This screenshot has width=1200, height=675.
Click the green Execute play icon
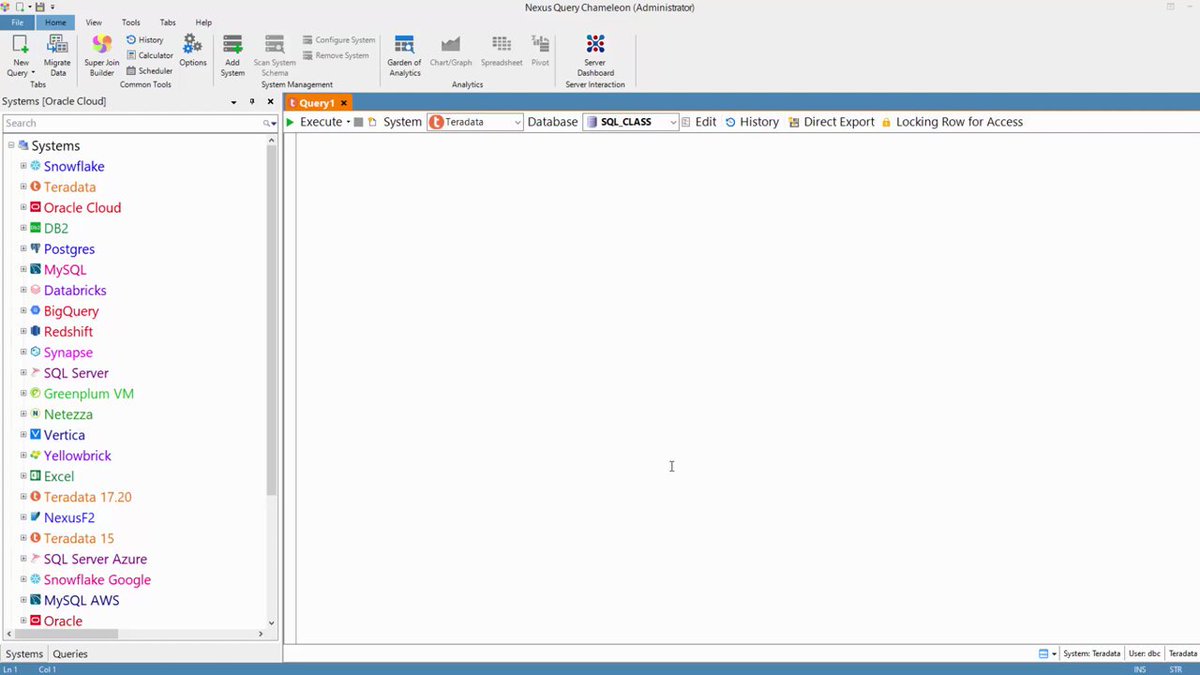[x=290, y=122]
